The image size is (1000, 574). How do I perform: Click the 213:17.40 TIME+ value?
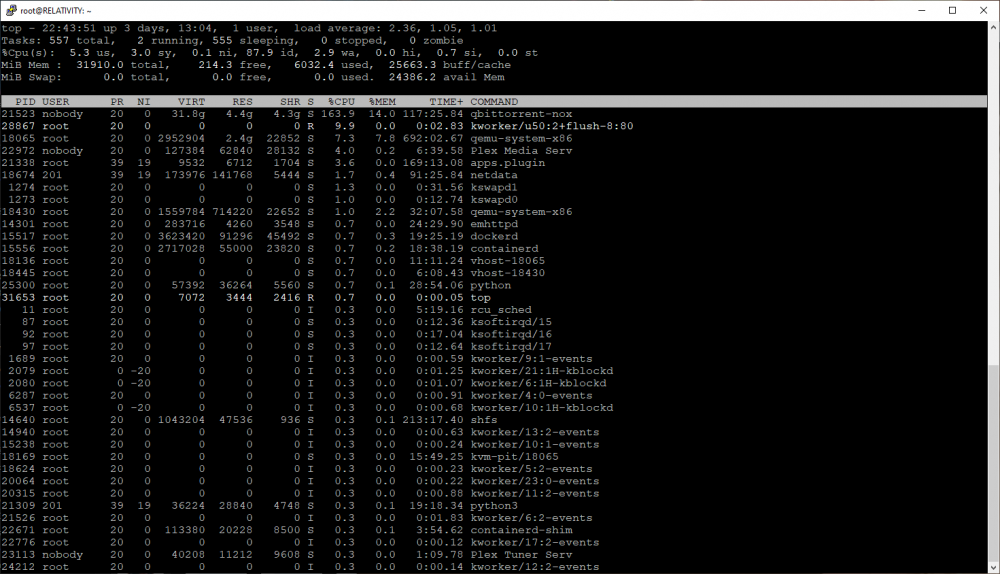click(433, 420)
